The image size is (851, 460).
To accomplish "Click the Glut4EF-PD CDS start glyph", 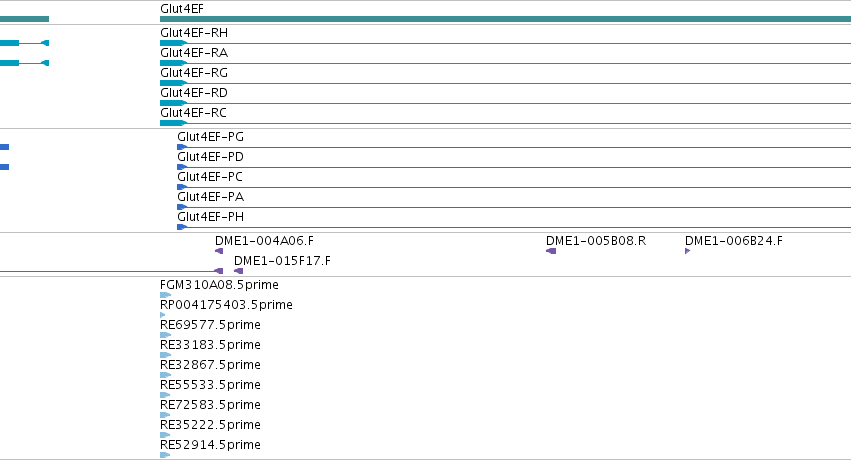I will click(x=182, y=167).
